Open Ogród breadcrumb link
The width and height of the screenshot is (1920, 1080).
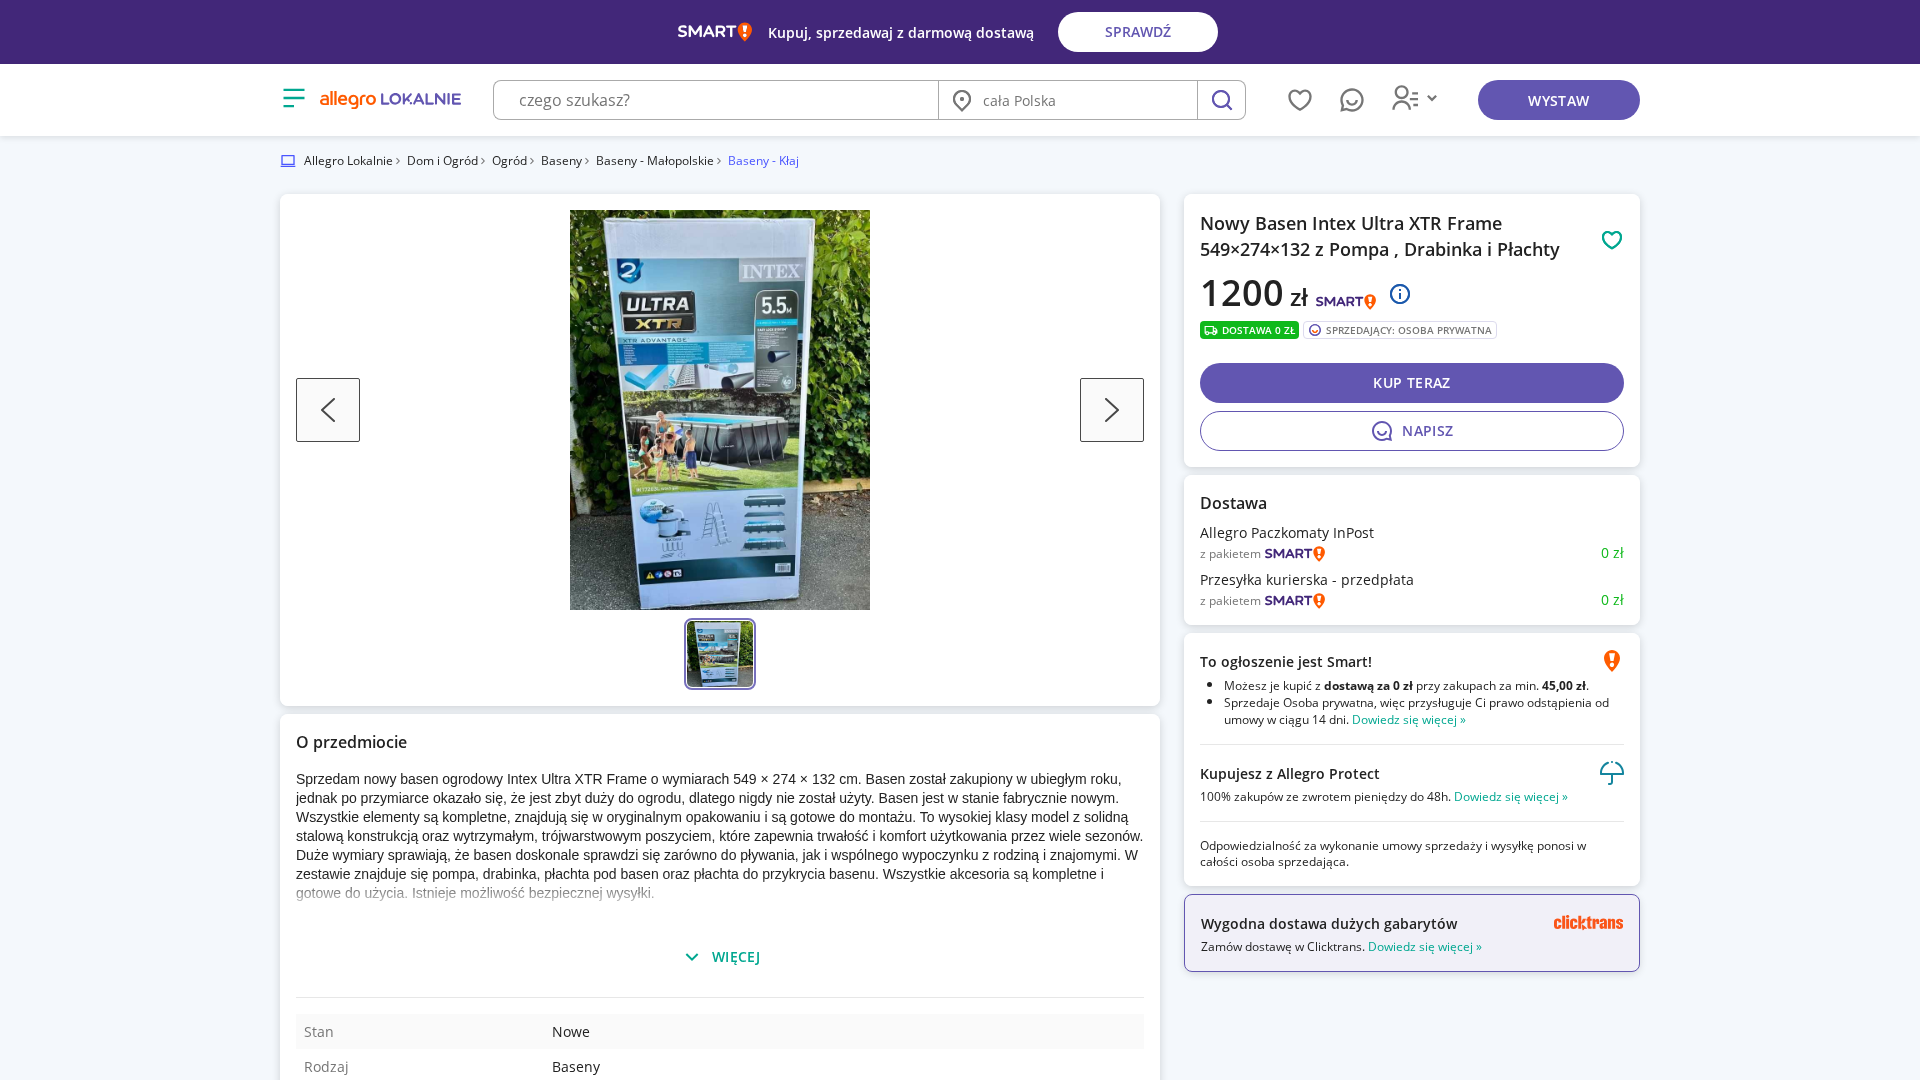[509, 161]
